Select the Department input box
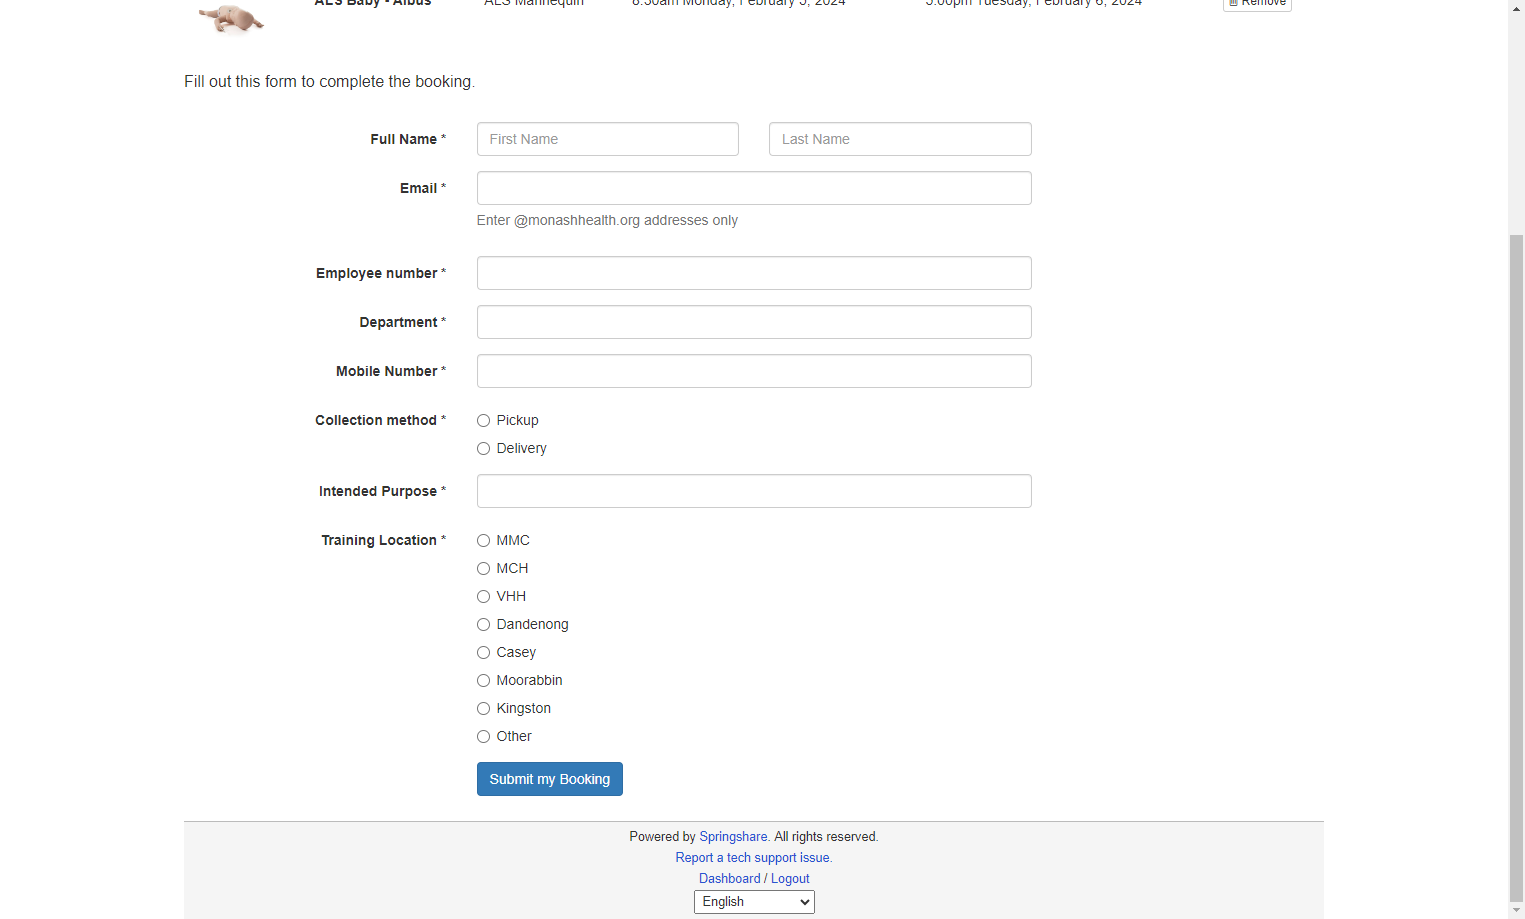Viewport: 1525px width, 919px height. pyautogui.click(x=754, y=322)
